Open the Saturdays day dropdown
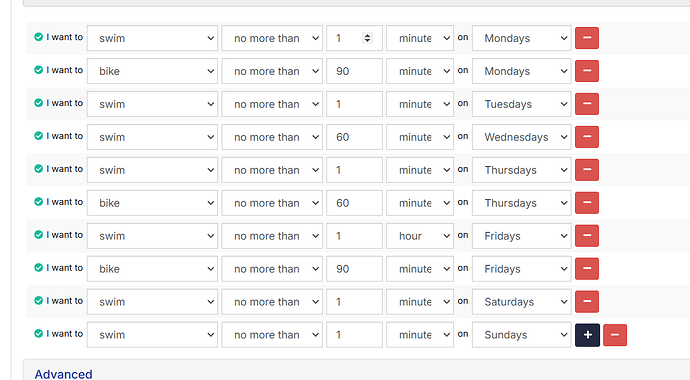Viewport: 690px width, 380px height. [x=521, y=302]
